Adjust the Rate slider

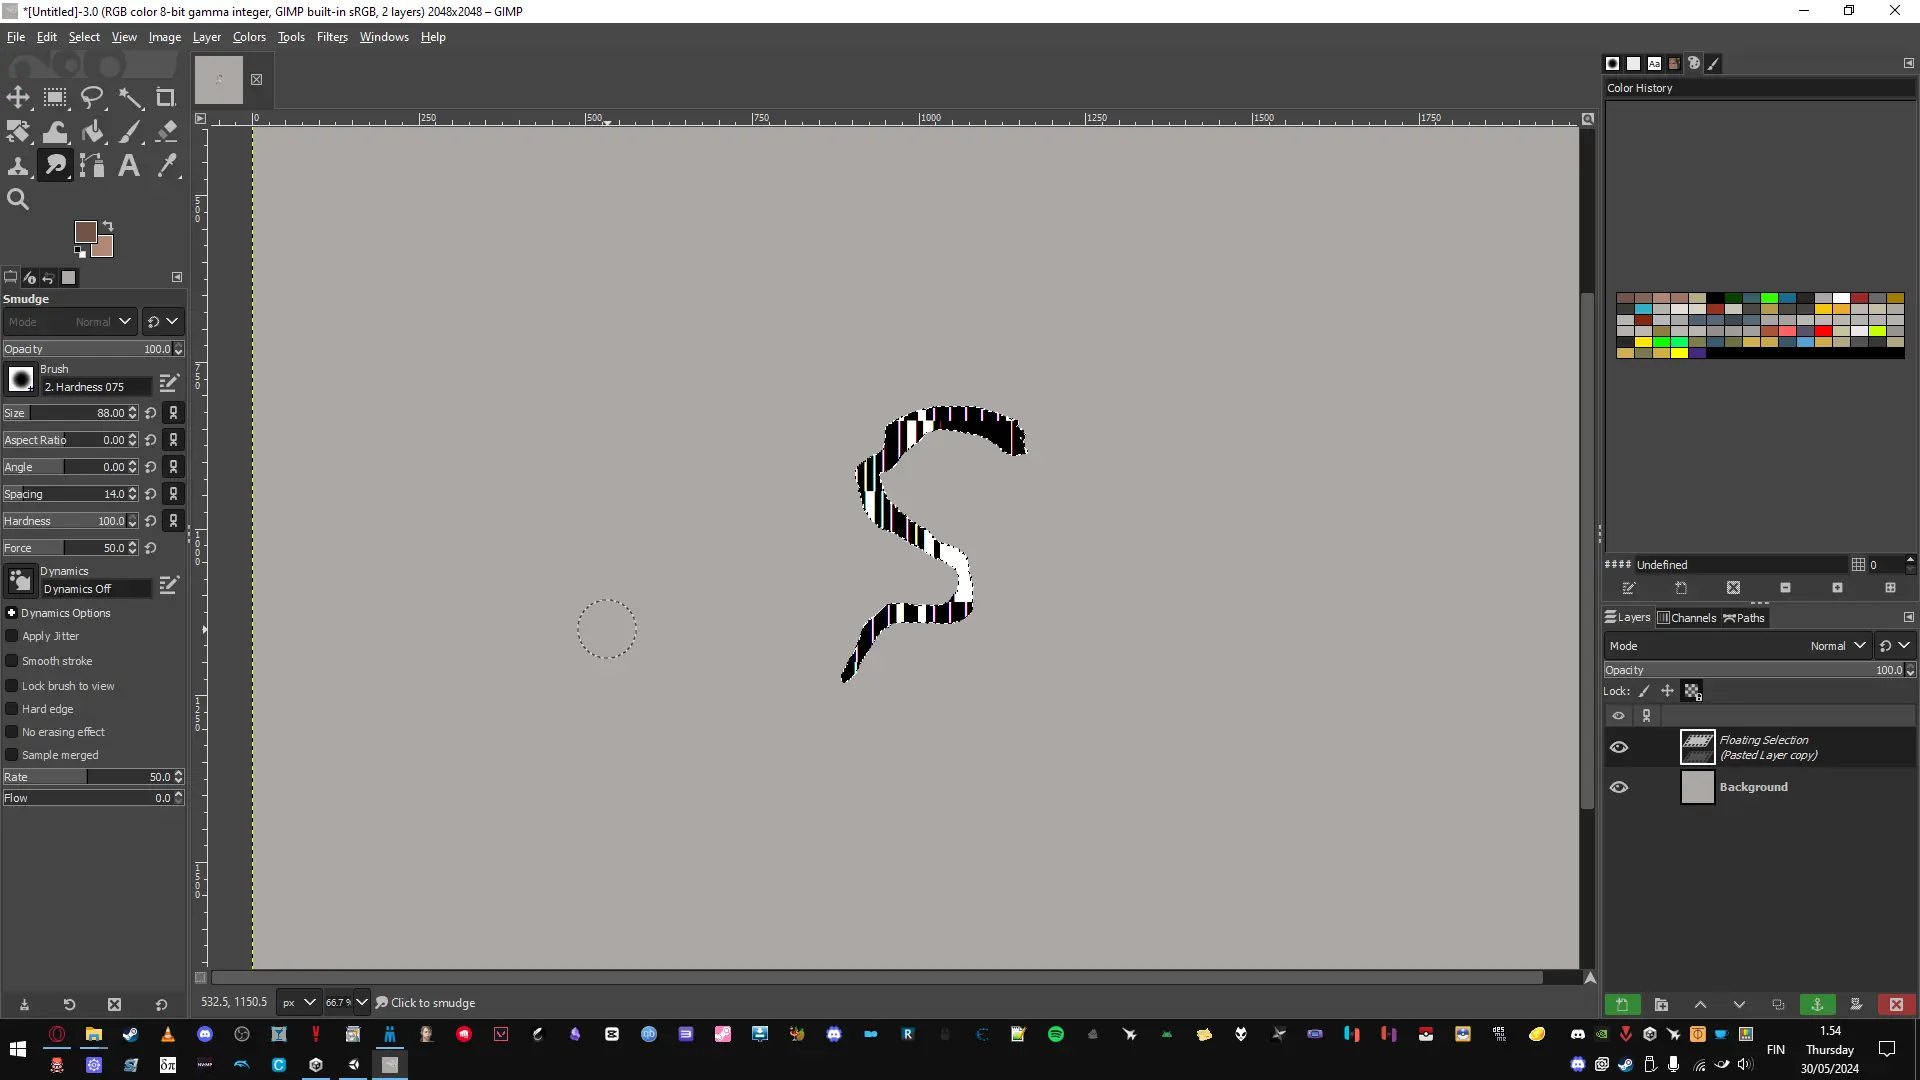(x=93, y=777)
